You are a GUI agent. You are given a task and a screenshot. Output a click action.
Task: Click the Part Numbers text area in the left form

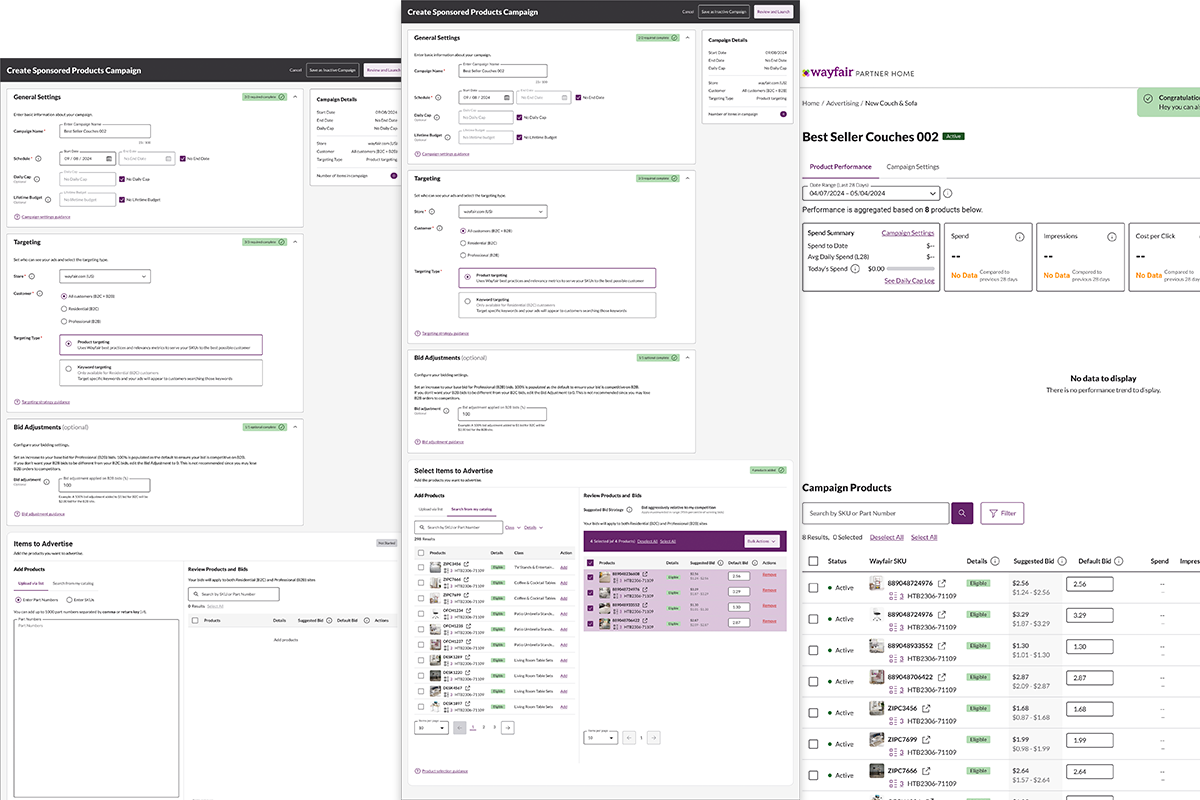pyautogui.click(x=97, y=708)
